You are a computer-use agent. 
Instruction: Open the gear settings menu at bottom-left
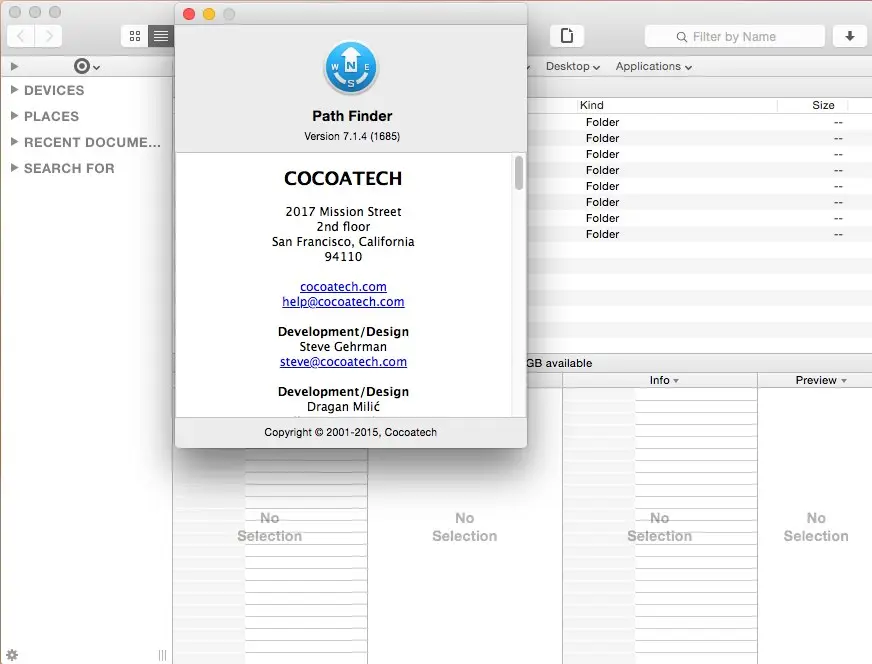tap(12, 655)
